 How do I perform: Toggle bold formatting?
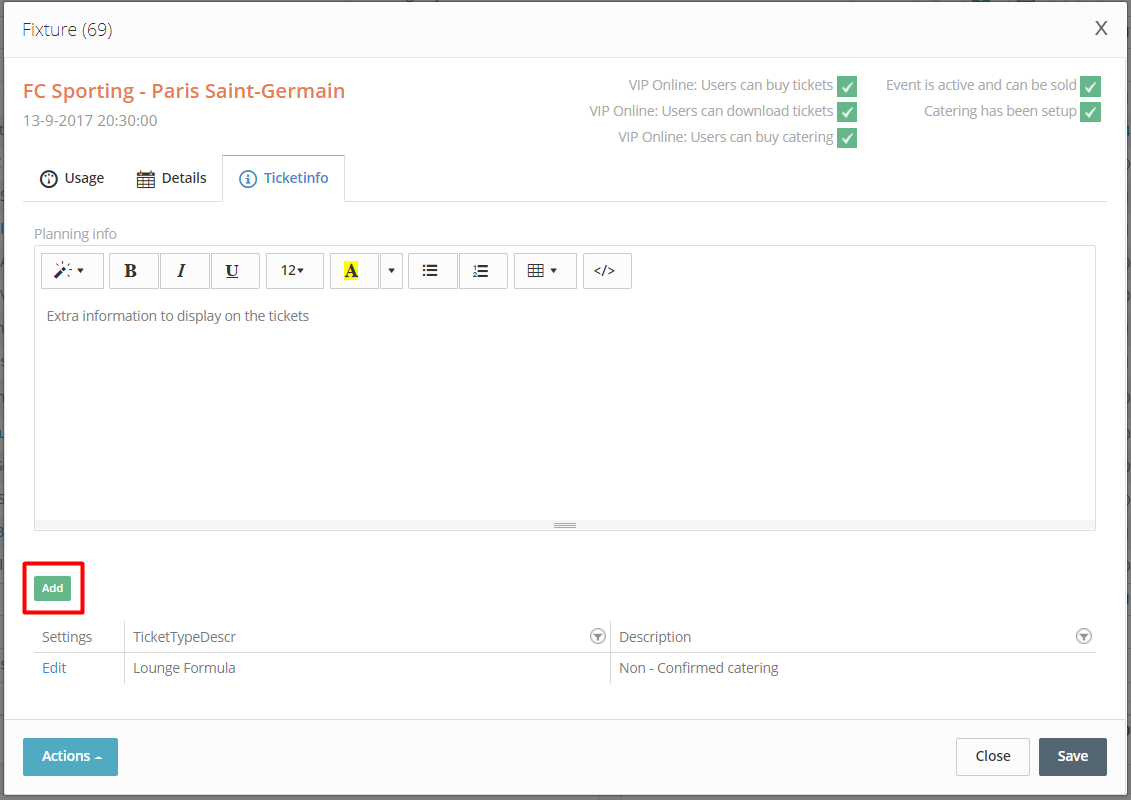tap(133, 271)
